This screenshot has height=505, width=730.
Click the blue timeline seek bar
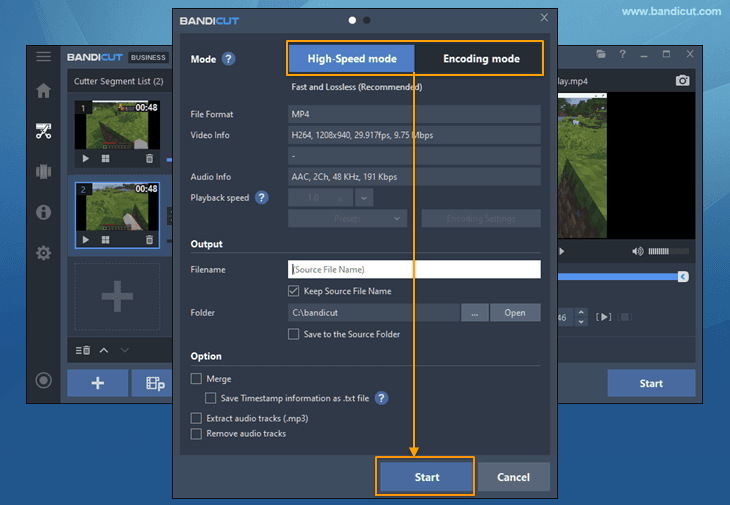618,277
